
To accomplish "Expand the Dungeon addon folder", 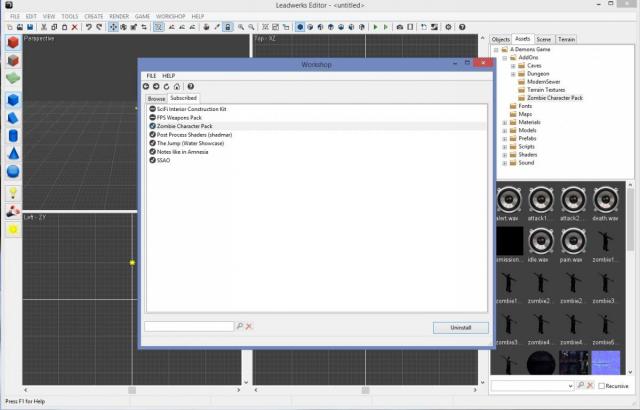I will pyautogui.click(x=513, y=74).
